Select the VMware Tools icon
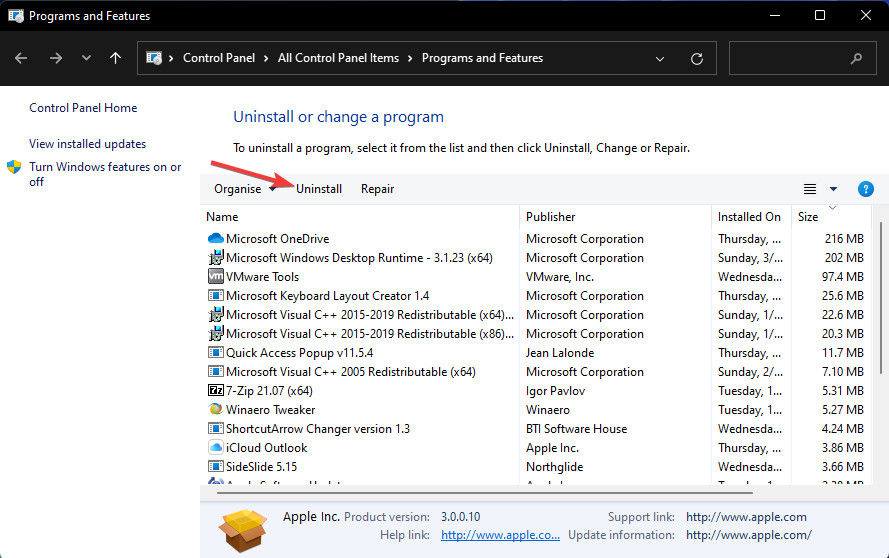The width and height of the screenshot is (889, 558). point(215,277)
